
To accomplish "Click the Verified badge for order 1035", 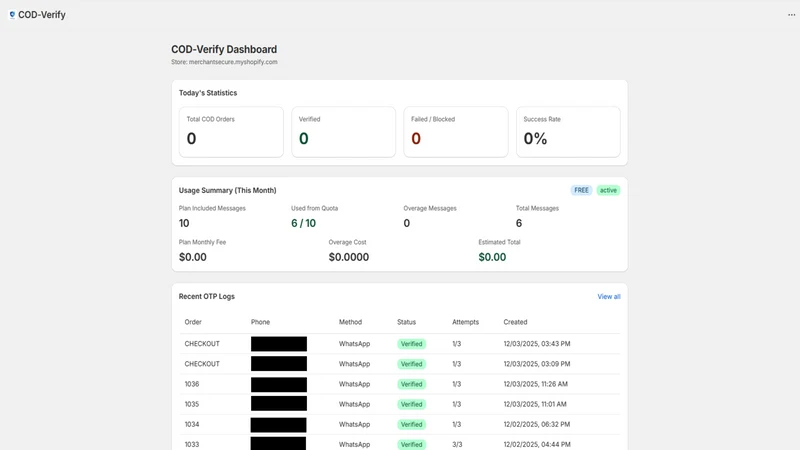I will click(x=411, y=404).
